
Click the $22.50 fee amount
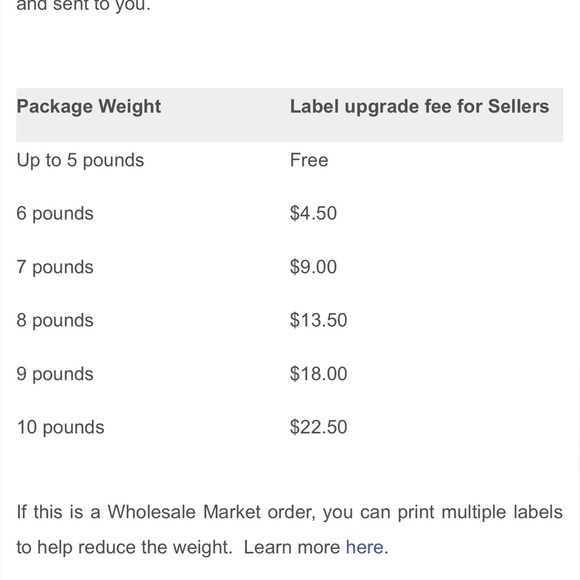click(318, 427)
